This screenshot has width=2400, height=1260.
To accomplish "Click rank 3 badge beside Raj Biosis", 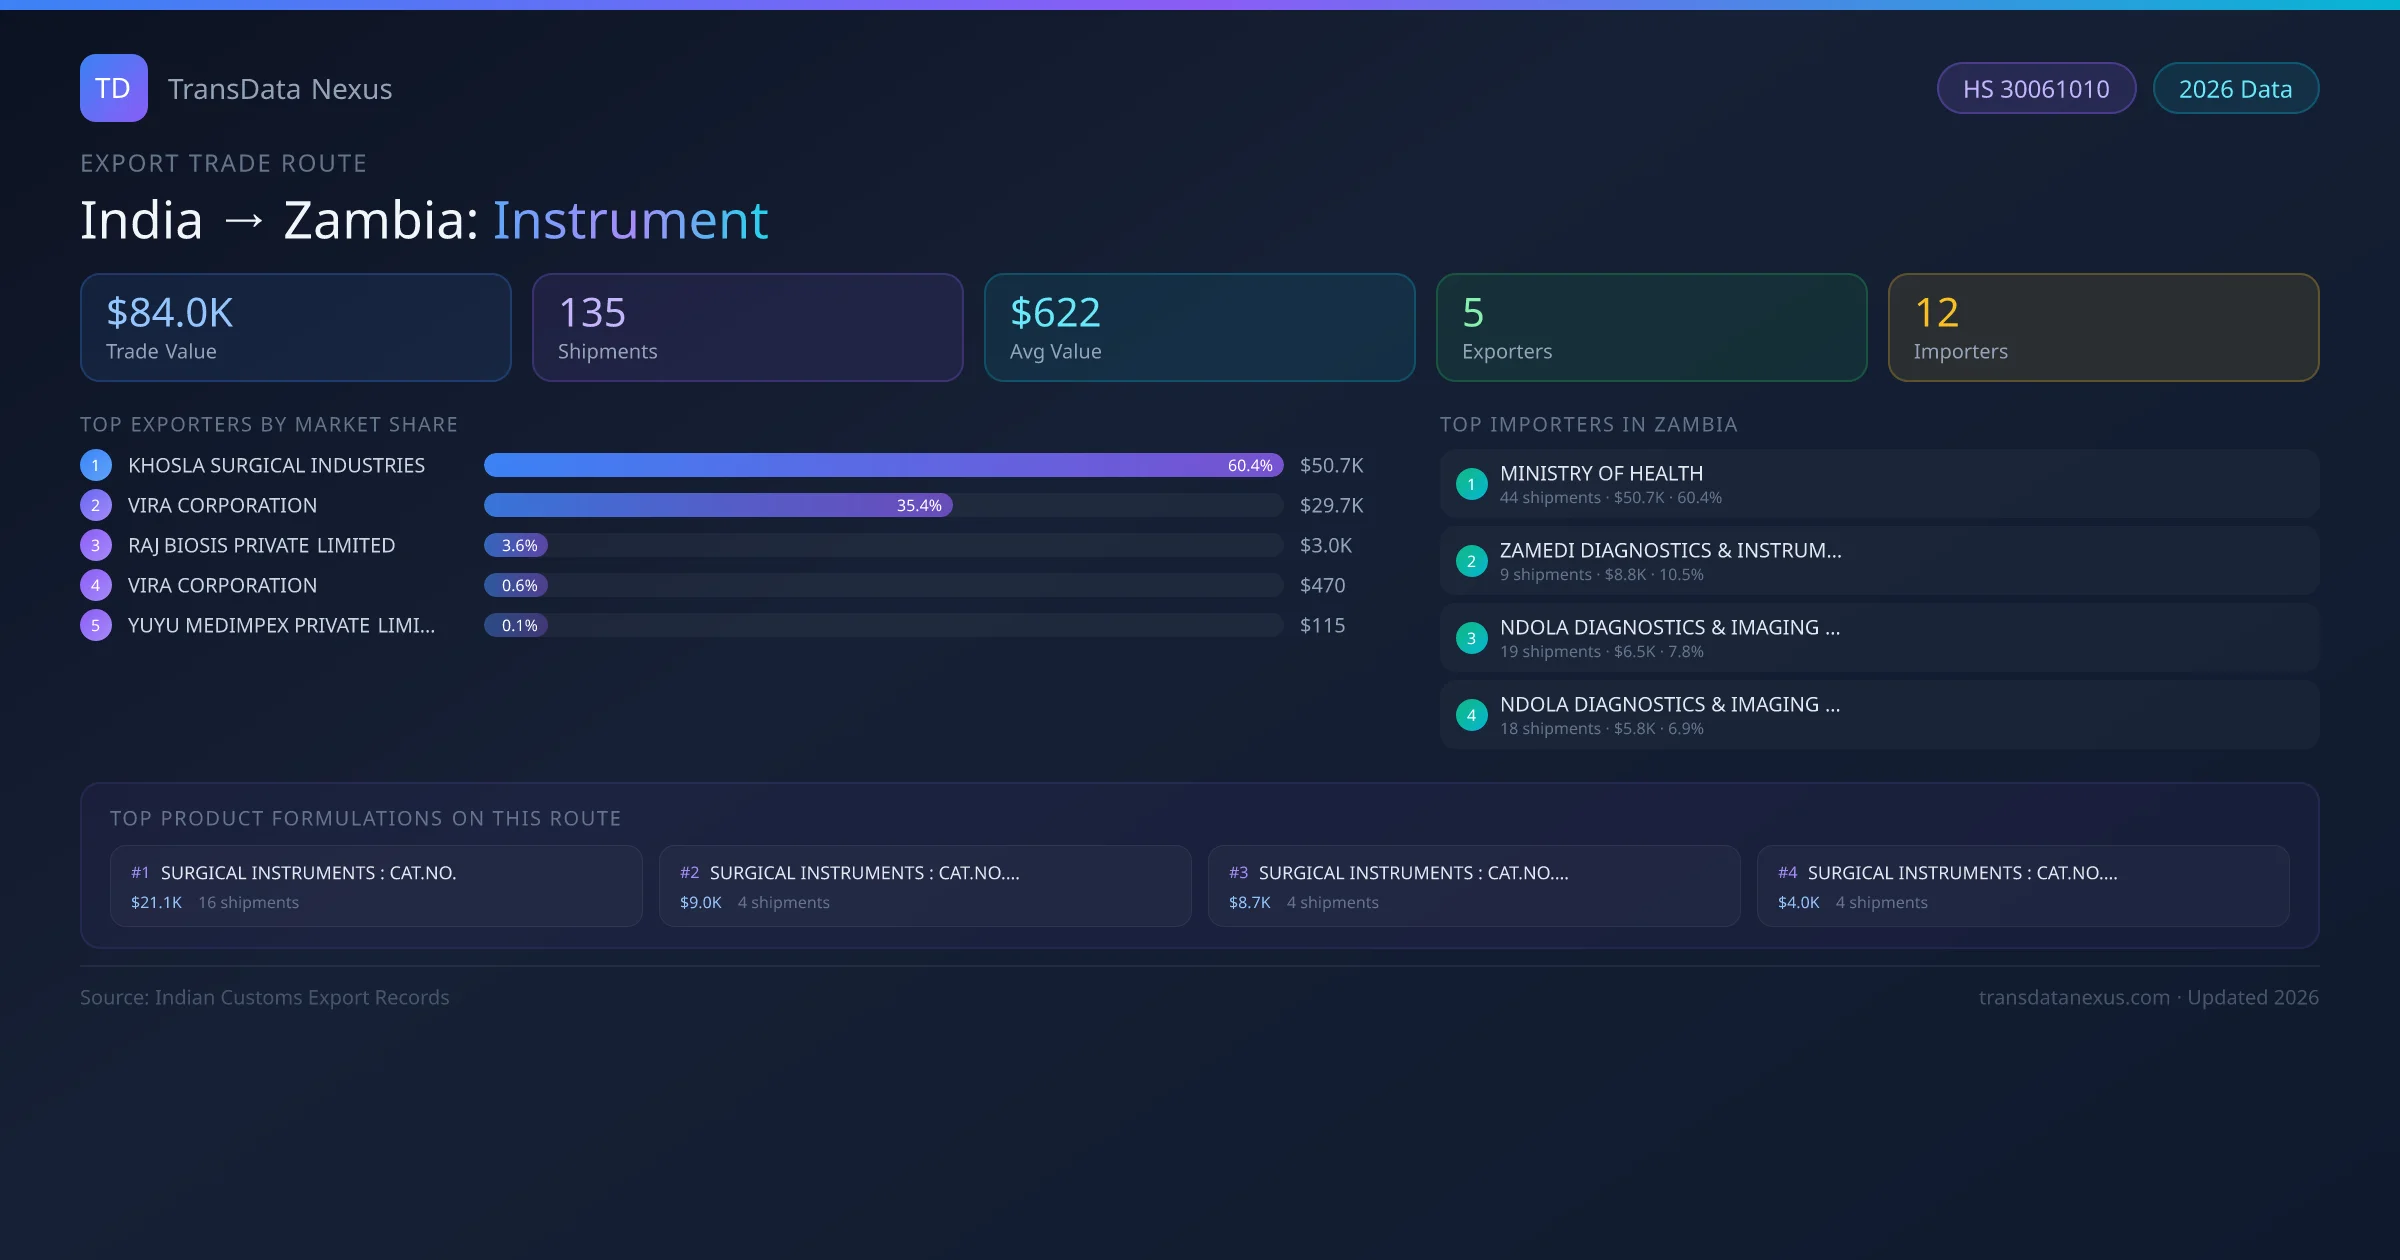I will click(x=96, y=545).
